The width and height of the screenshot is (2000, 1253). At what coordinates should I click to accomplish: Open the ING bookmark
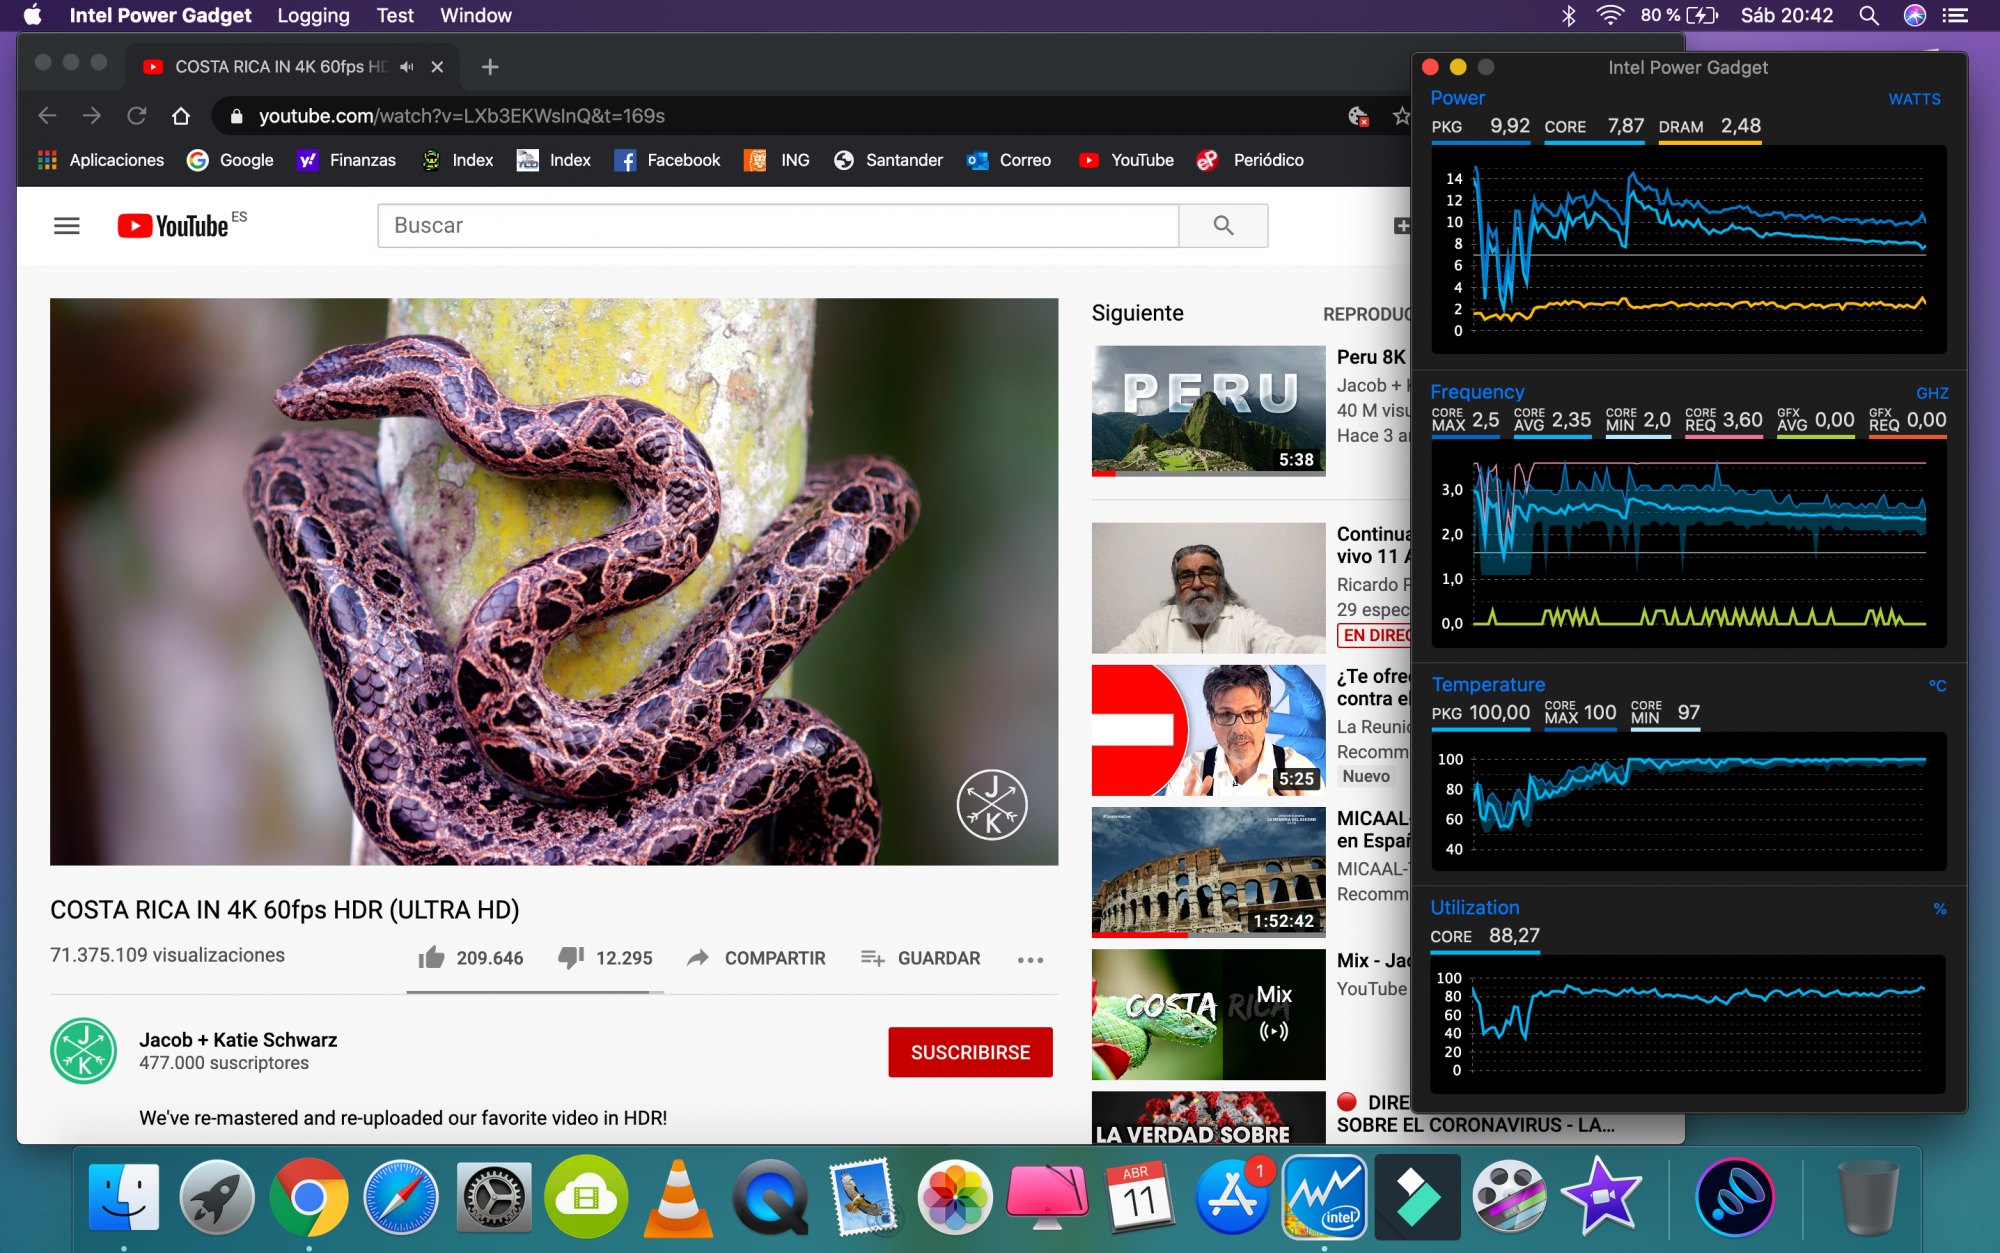(x=778, y=160)
